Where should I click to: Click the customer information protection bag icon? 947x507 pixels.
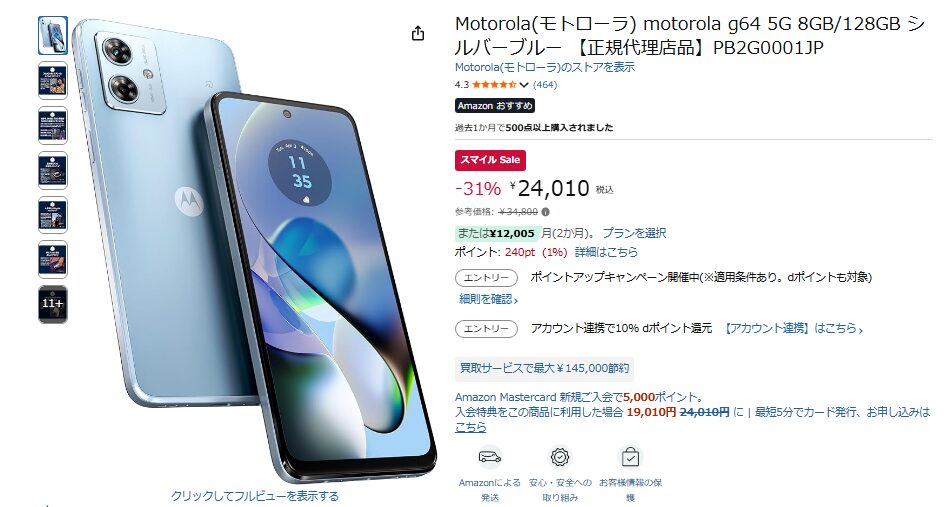(x=630, y=457)
